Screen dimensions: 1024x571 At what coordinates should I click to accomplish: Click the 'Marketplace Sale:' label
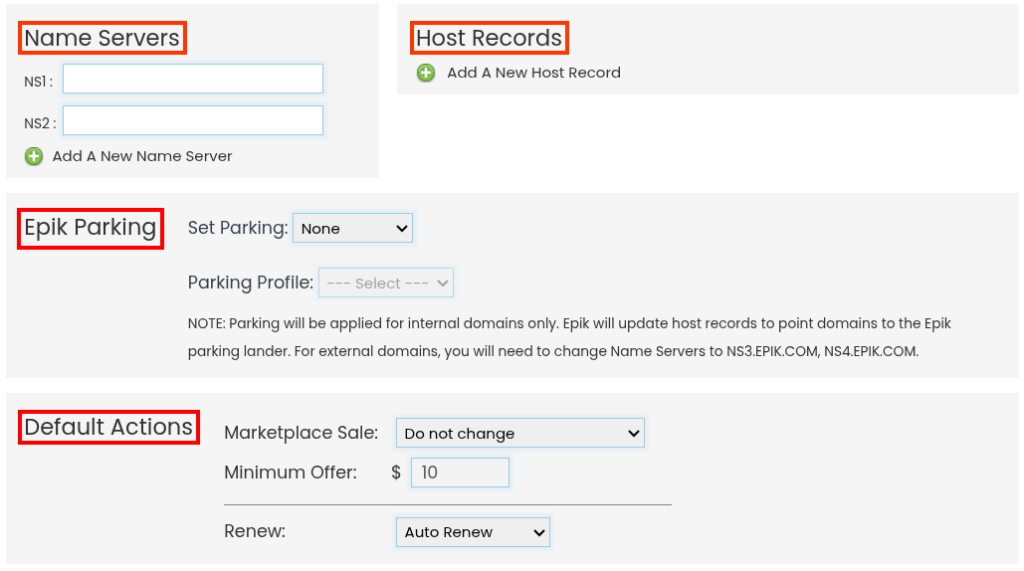click(301, 433)
